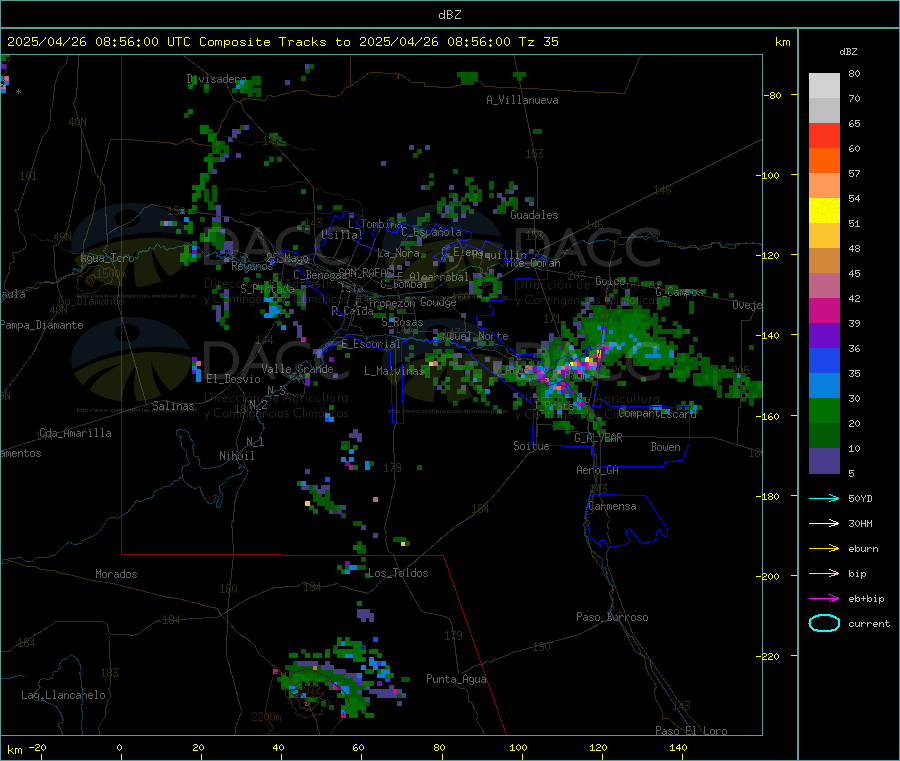Click the dBZ title at top
This screenshot has height=761, width=900.
pyautogui.click(x=449, y=15)
